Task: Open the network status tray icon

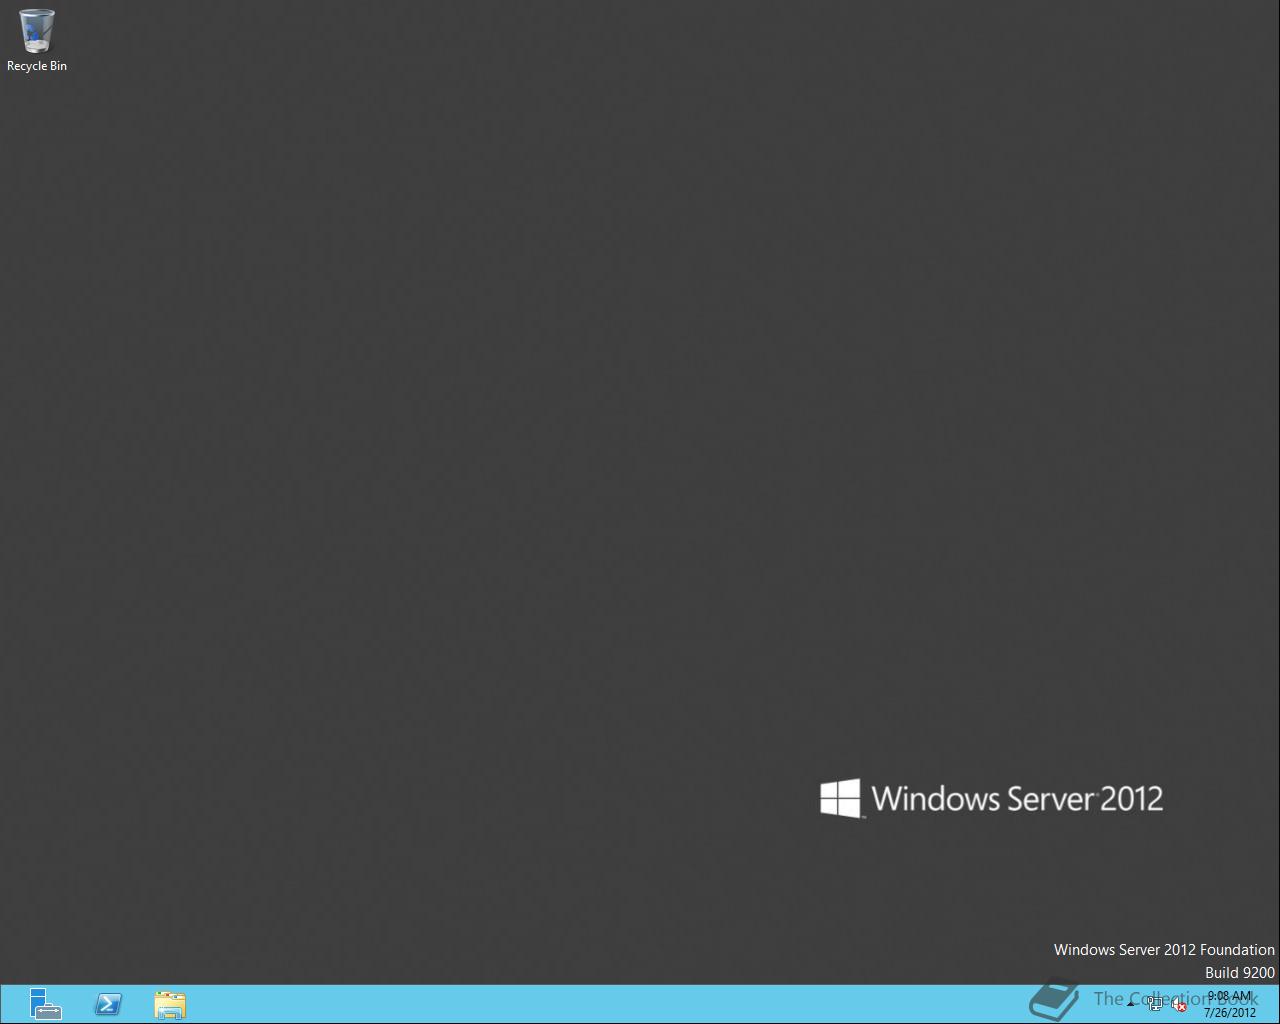Action: pyautogui.click(x=1155, y=1004)
